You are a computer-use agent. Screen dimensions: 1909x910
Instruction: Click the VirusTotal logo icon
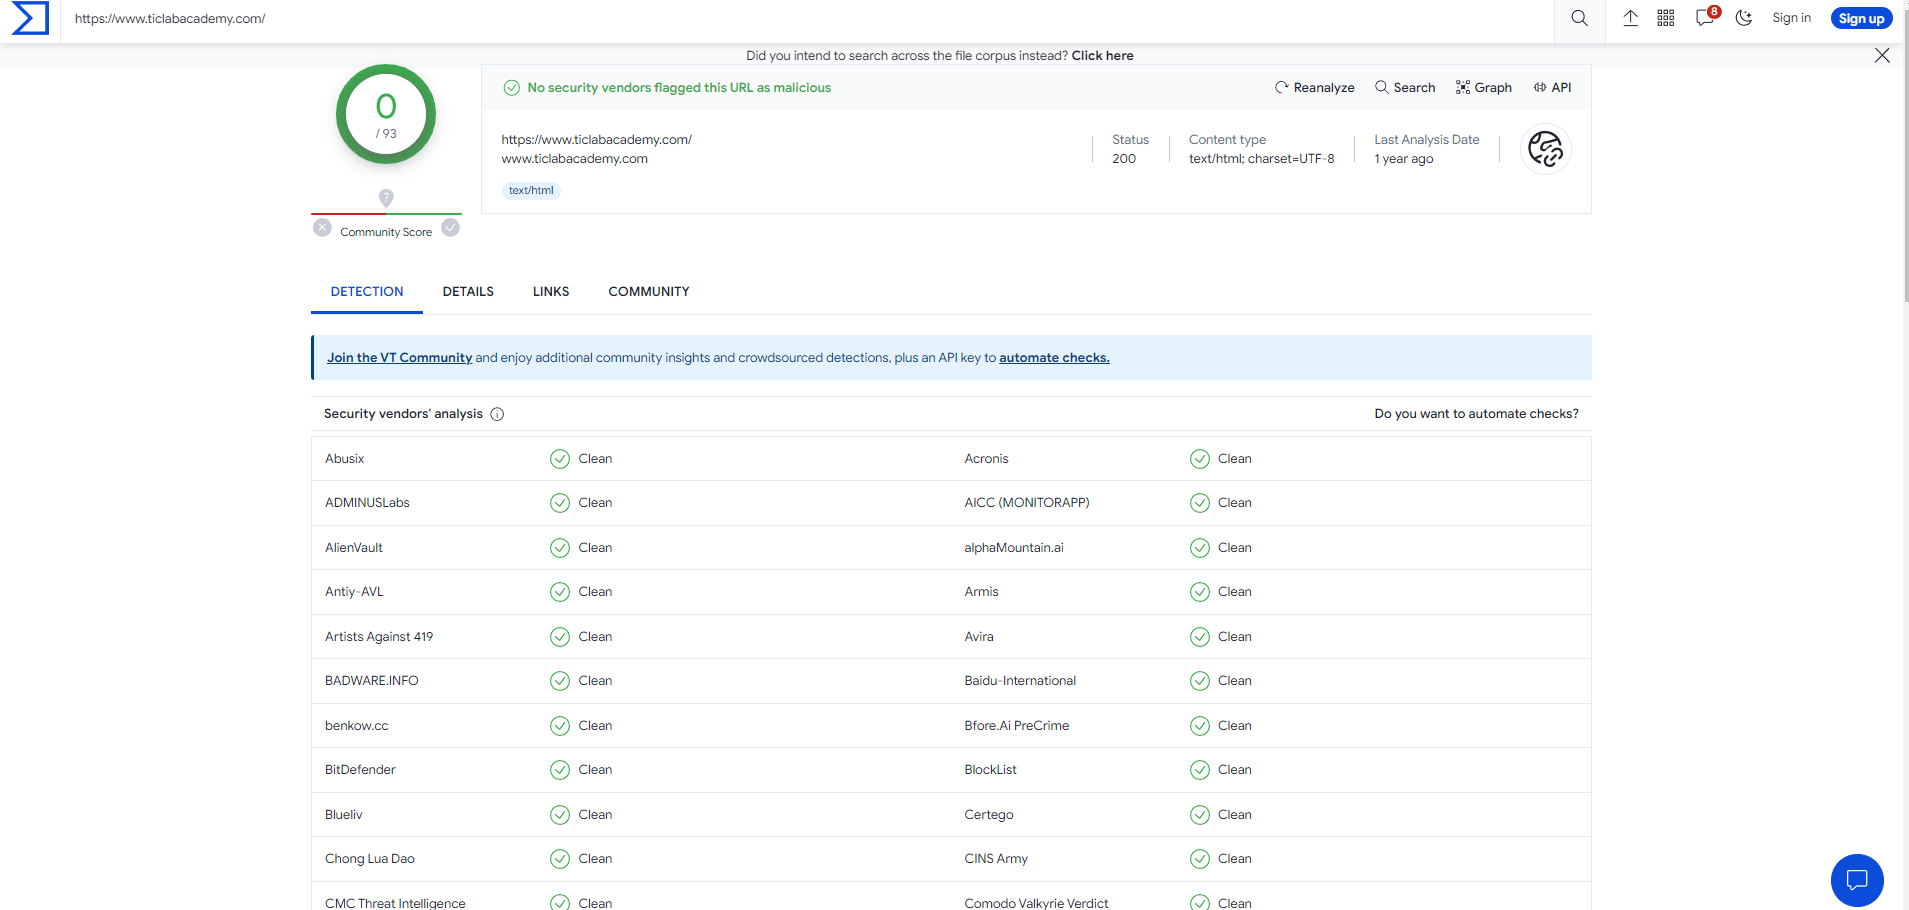click(30, 18)
